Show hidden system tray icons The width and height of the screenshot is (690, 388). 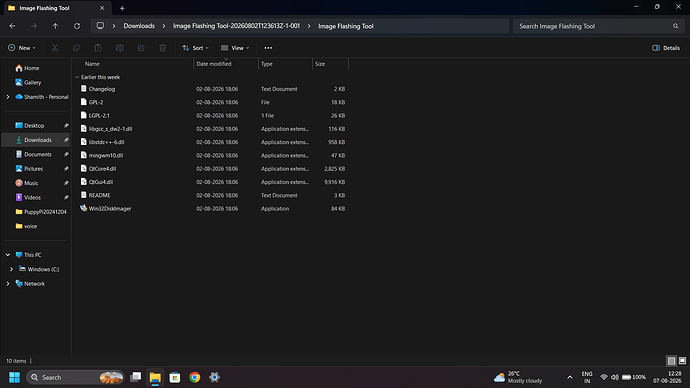tap(570, 377)
